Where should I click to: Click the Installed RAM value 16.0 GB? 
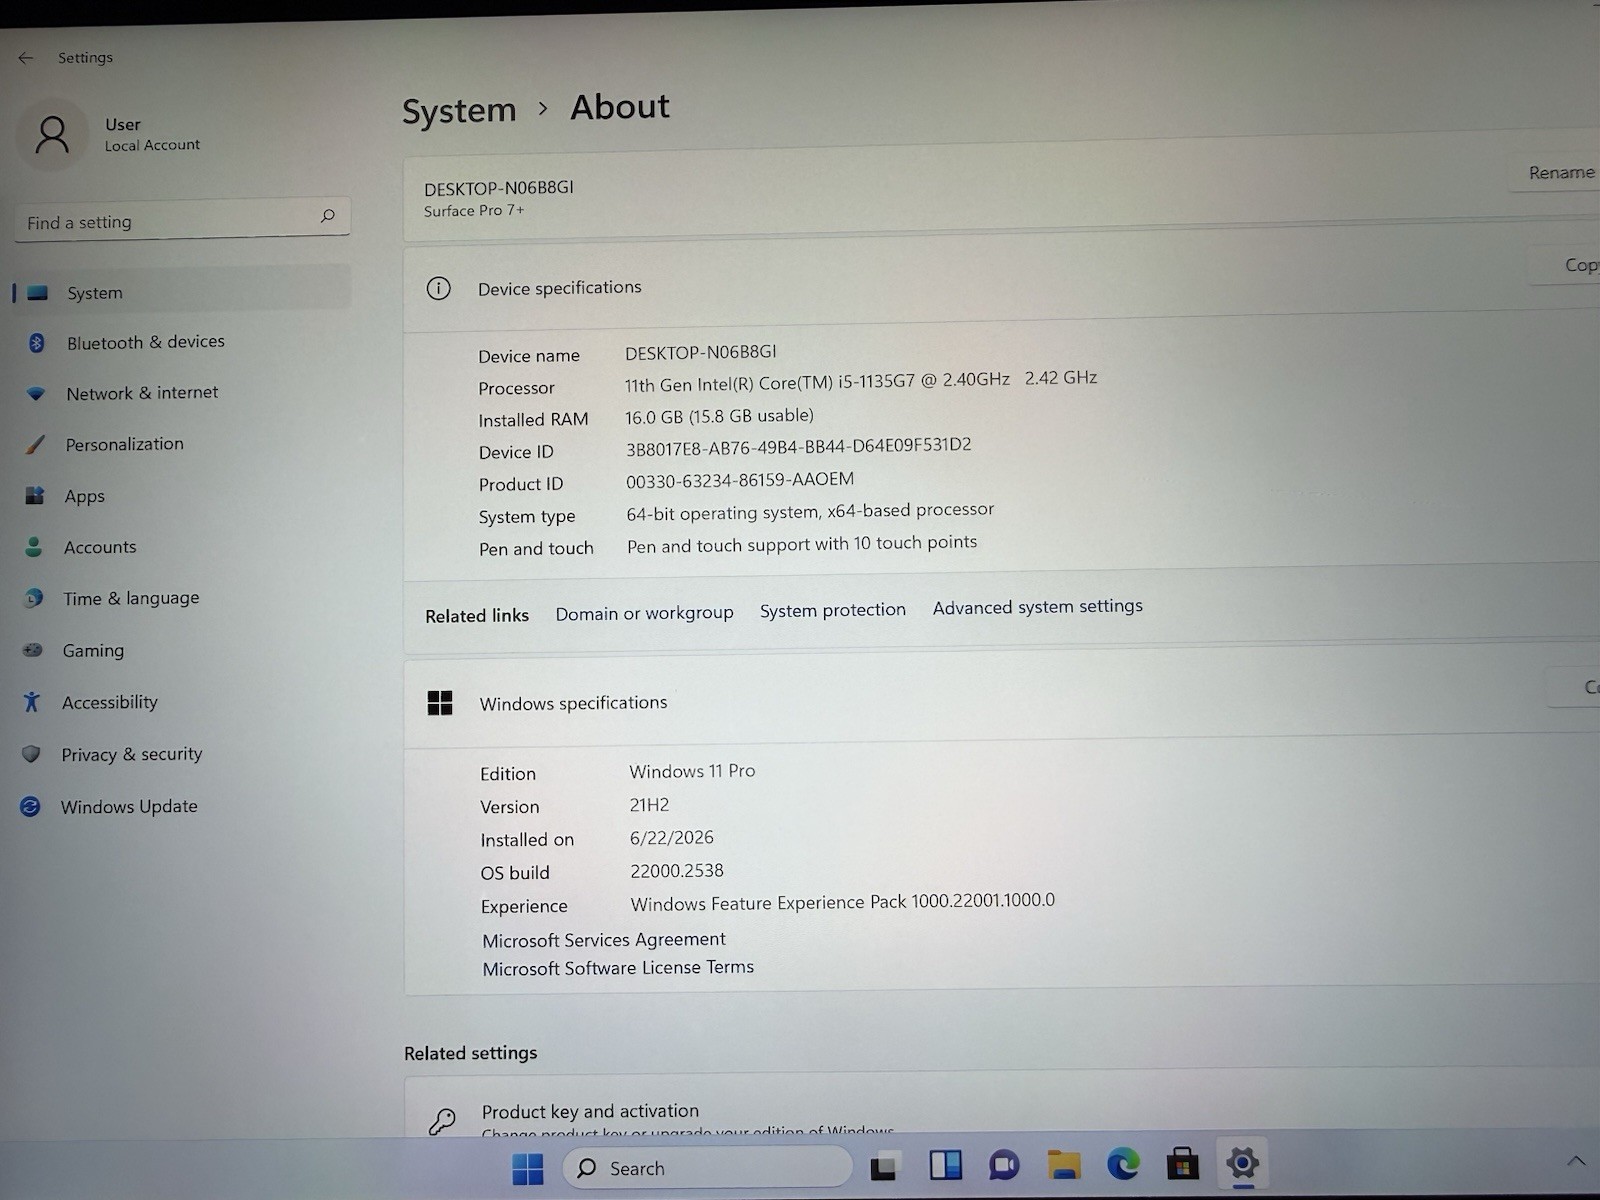pos(719,416)
